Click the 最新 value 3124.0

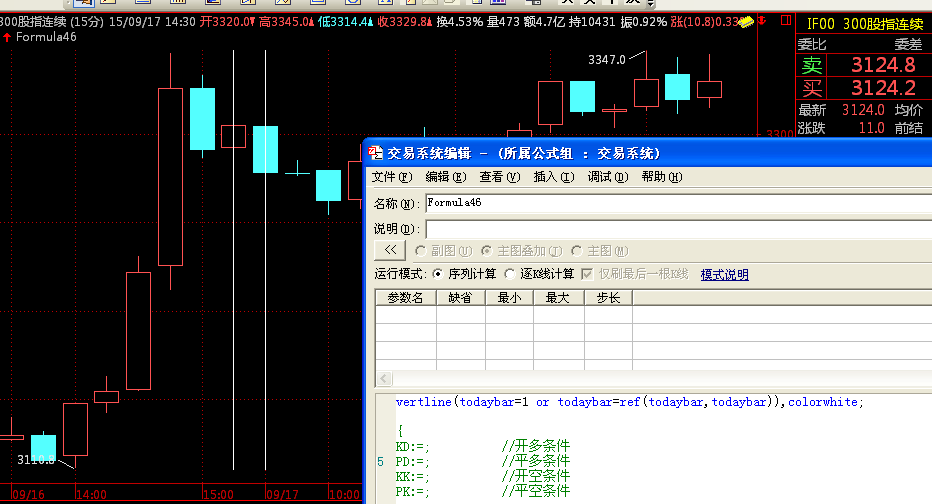[863, 110]
